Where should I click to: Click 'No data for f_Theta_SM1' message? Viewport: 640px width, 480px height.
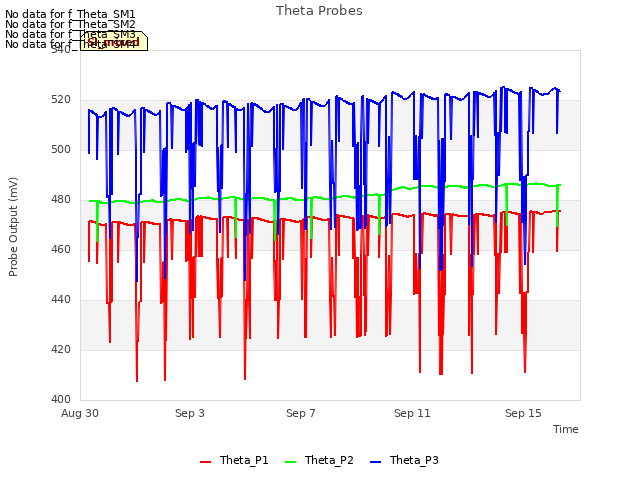[70, 14]
